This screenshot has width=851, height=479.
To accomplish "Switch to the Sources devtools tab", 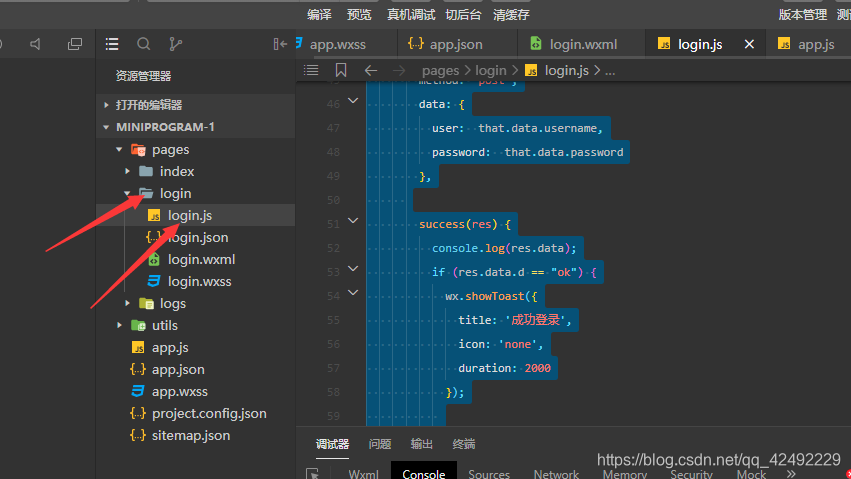I will point(489,474).
